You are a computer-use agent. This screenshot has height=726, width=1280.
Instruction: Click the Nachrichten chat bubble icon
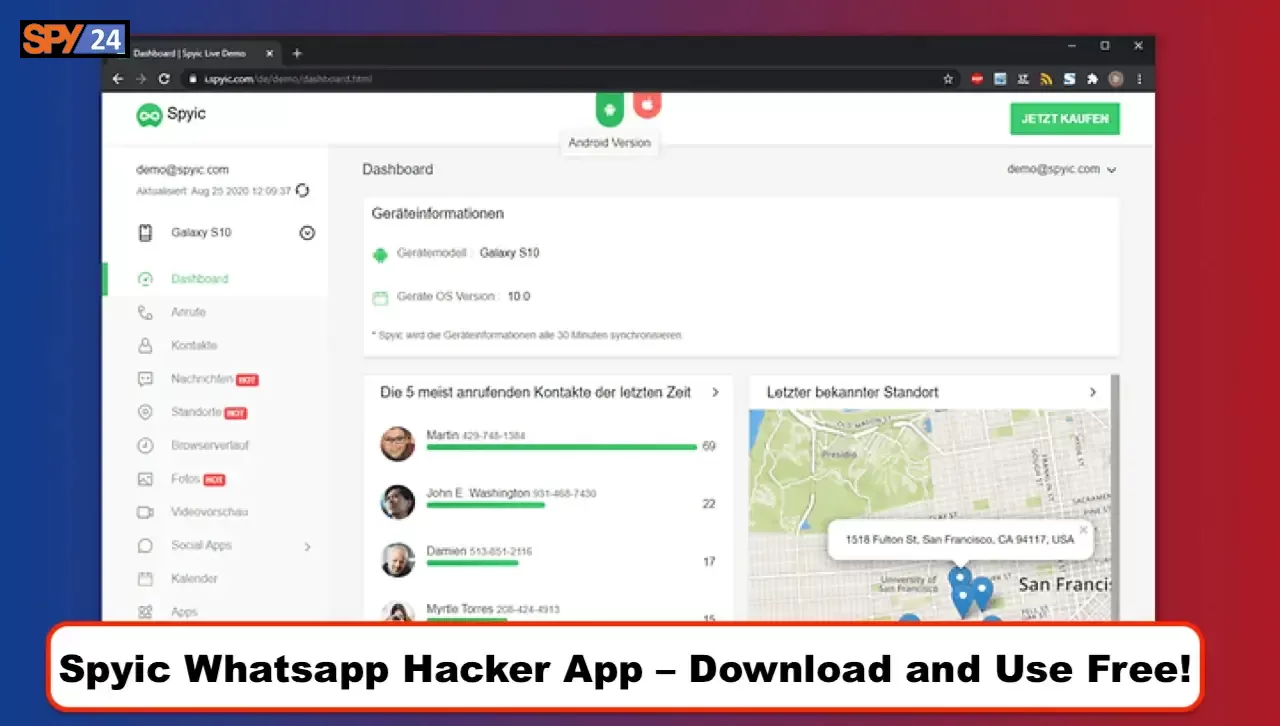[145, 379]
